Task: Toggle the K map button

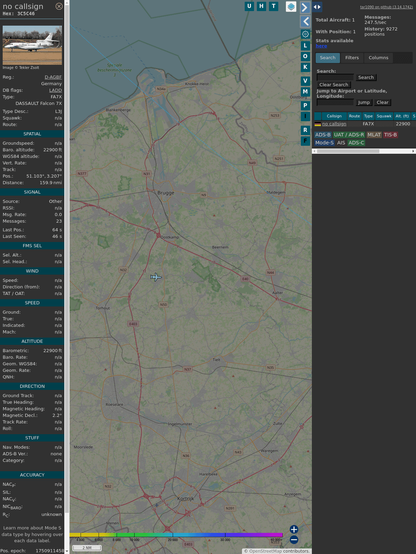Action: coord(305,67)
